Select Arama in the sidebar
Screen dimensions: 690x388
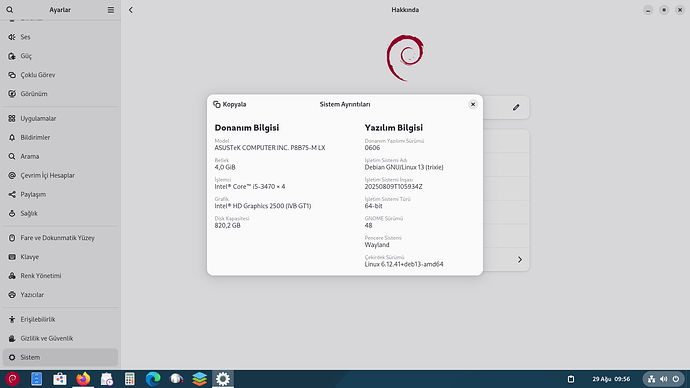pyautogui.click(x=60, y=156)
